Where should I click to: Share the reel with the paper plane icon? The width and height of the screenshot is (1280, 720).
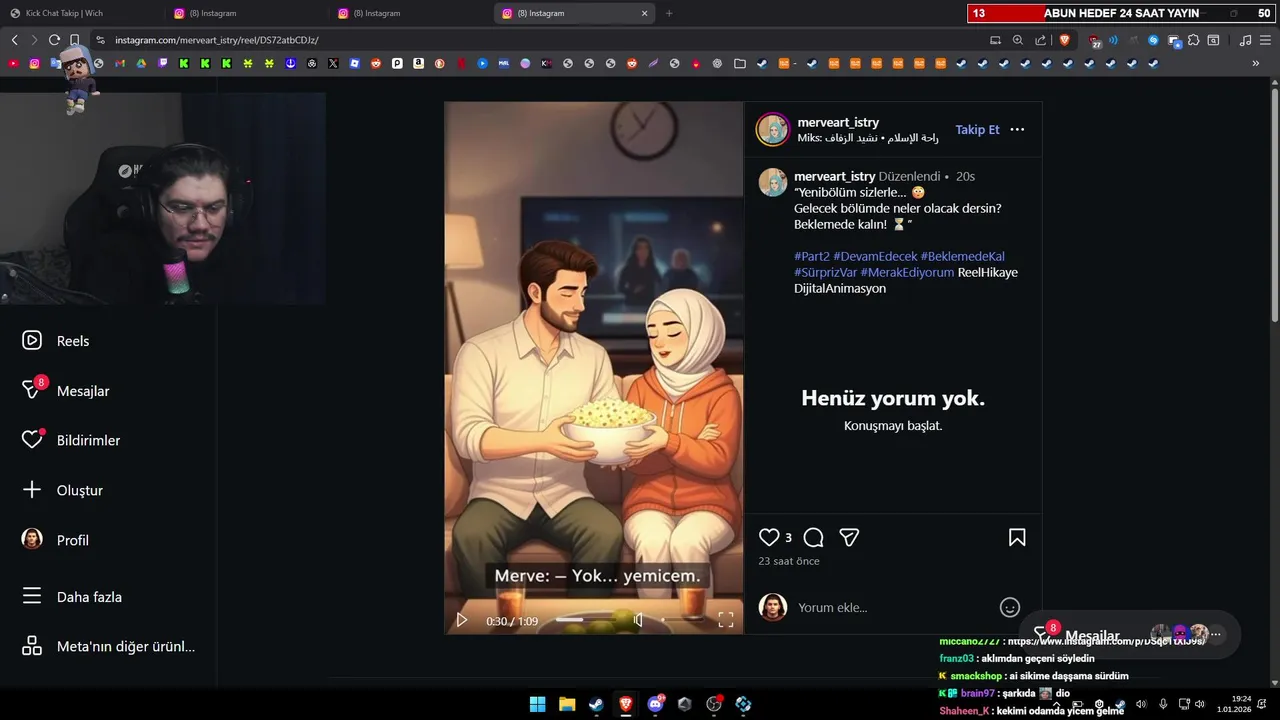pos(849,538)
